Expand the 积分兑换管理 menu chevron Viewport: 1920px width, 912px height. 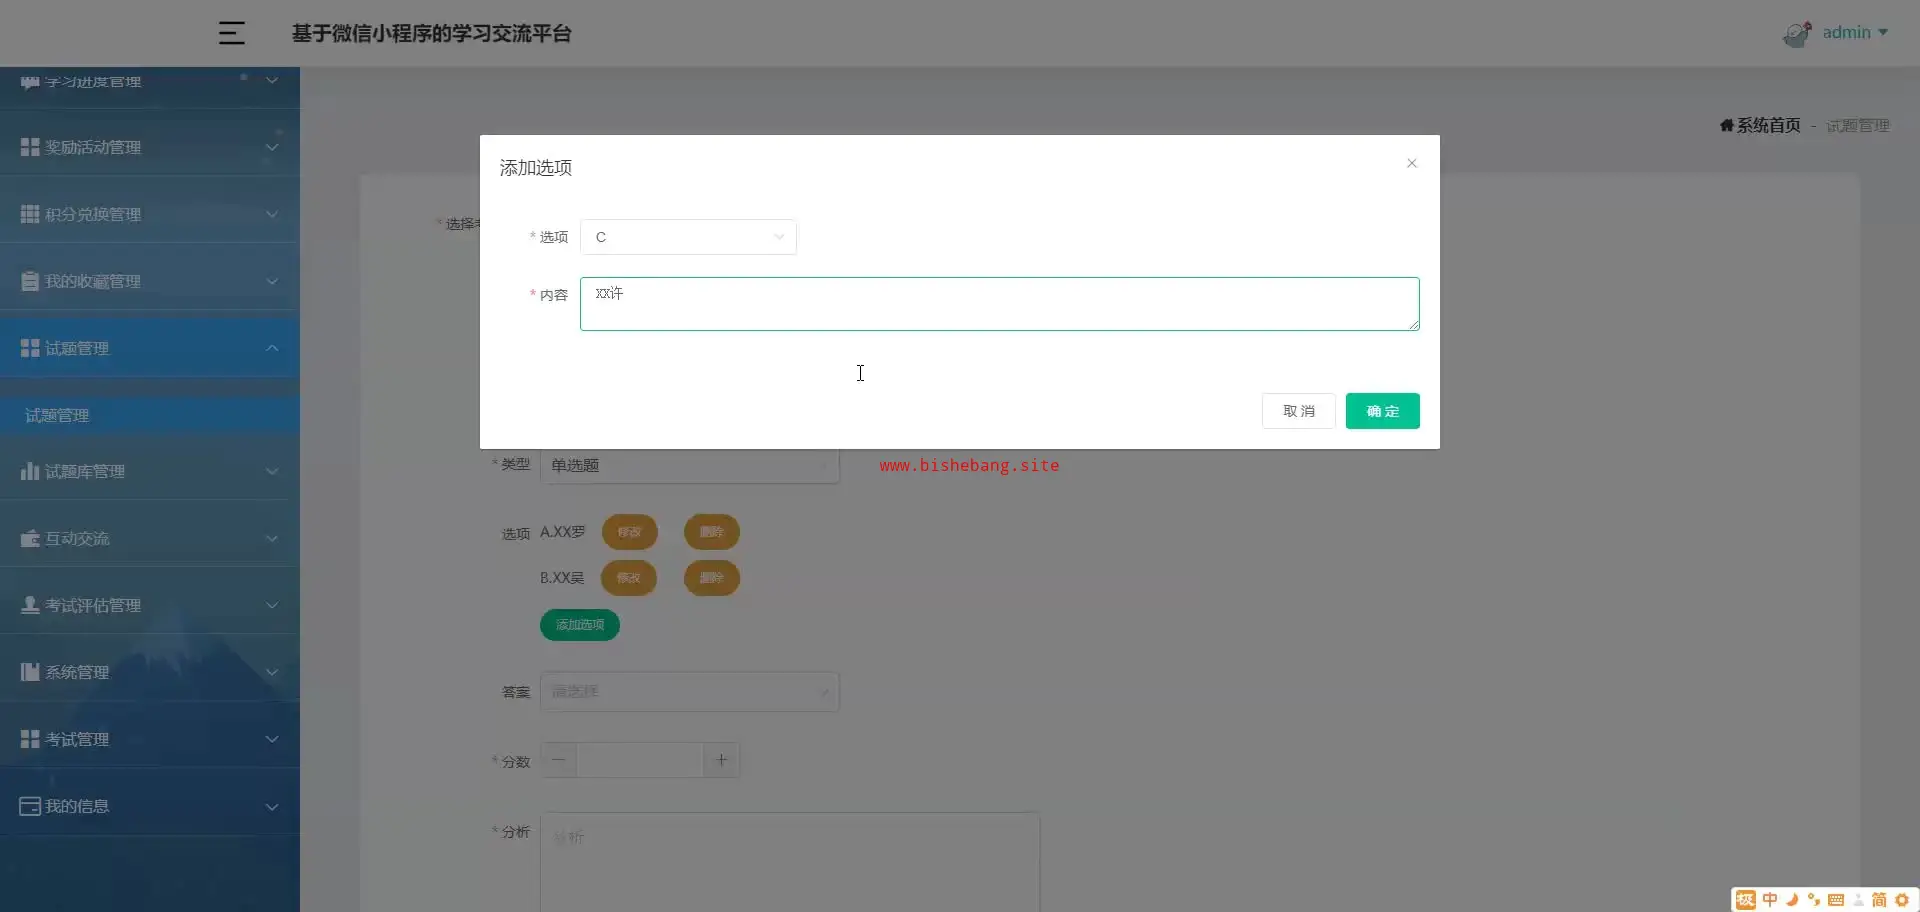[x=272, y=214]
